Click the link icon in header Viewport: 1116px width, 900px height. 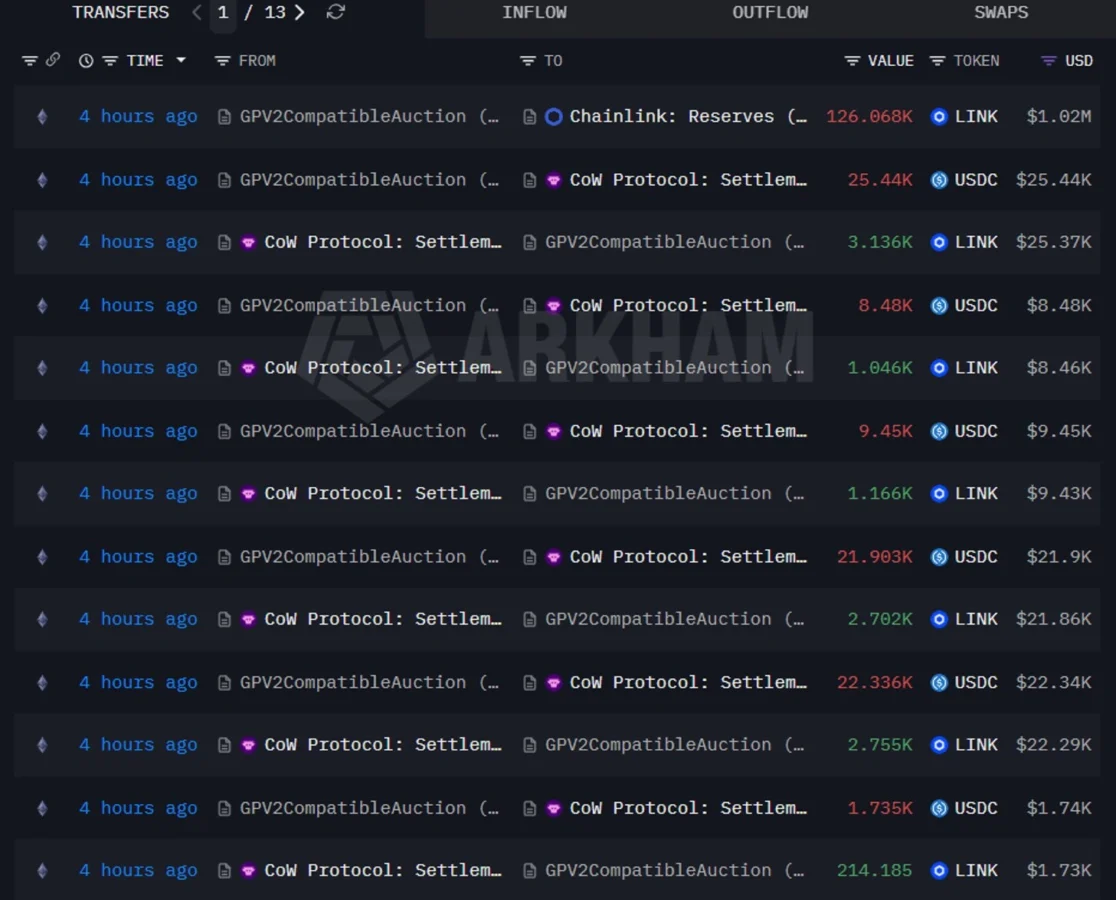(53, 60)
